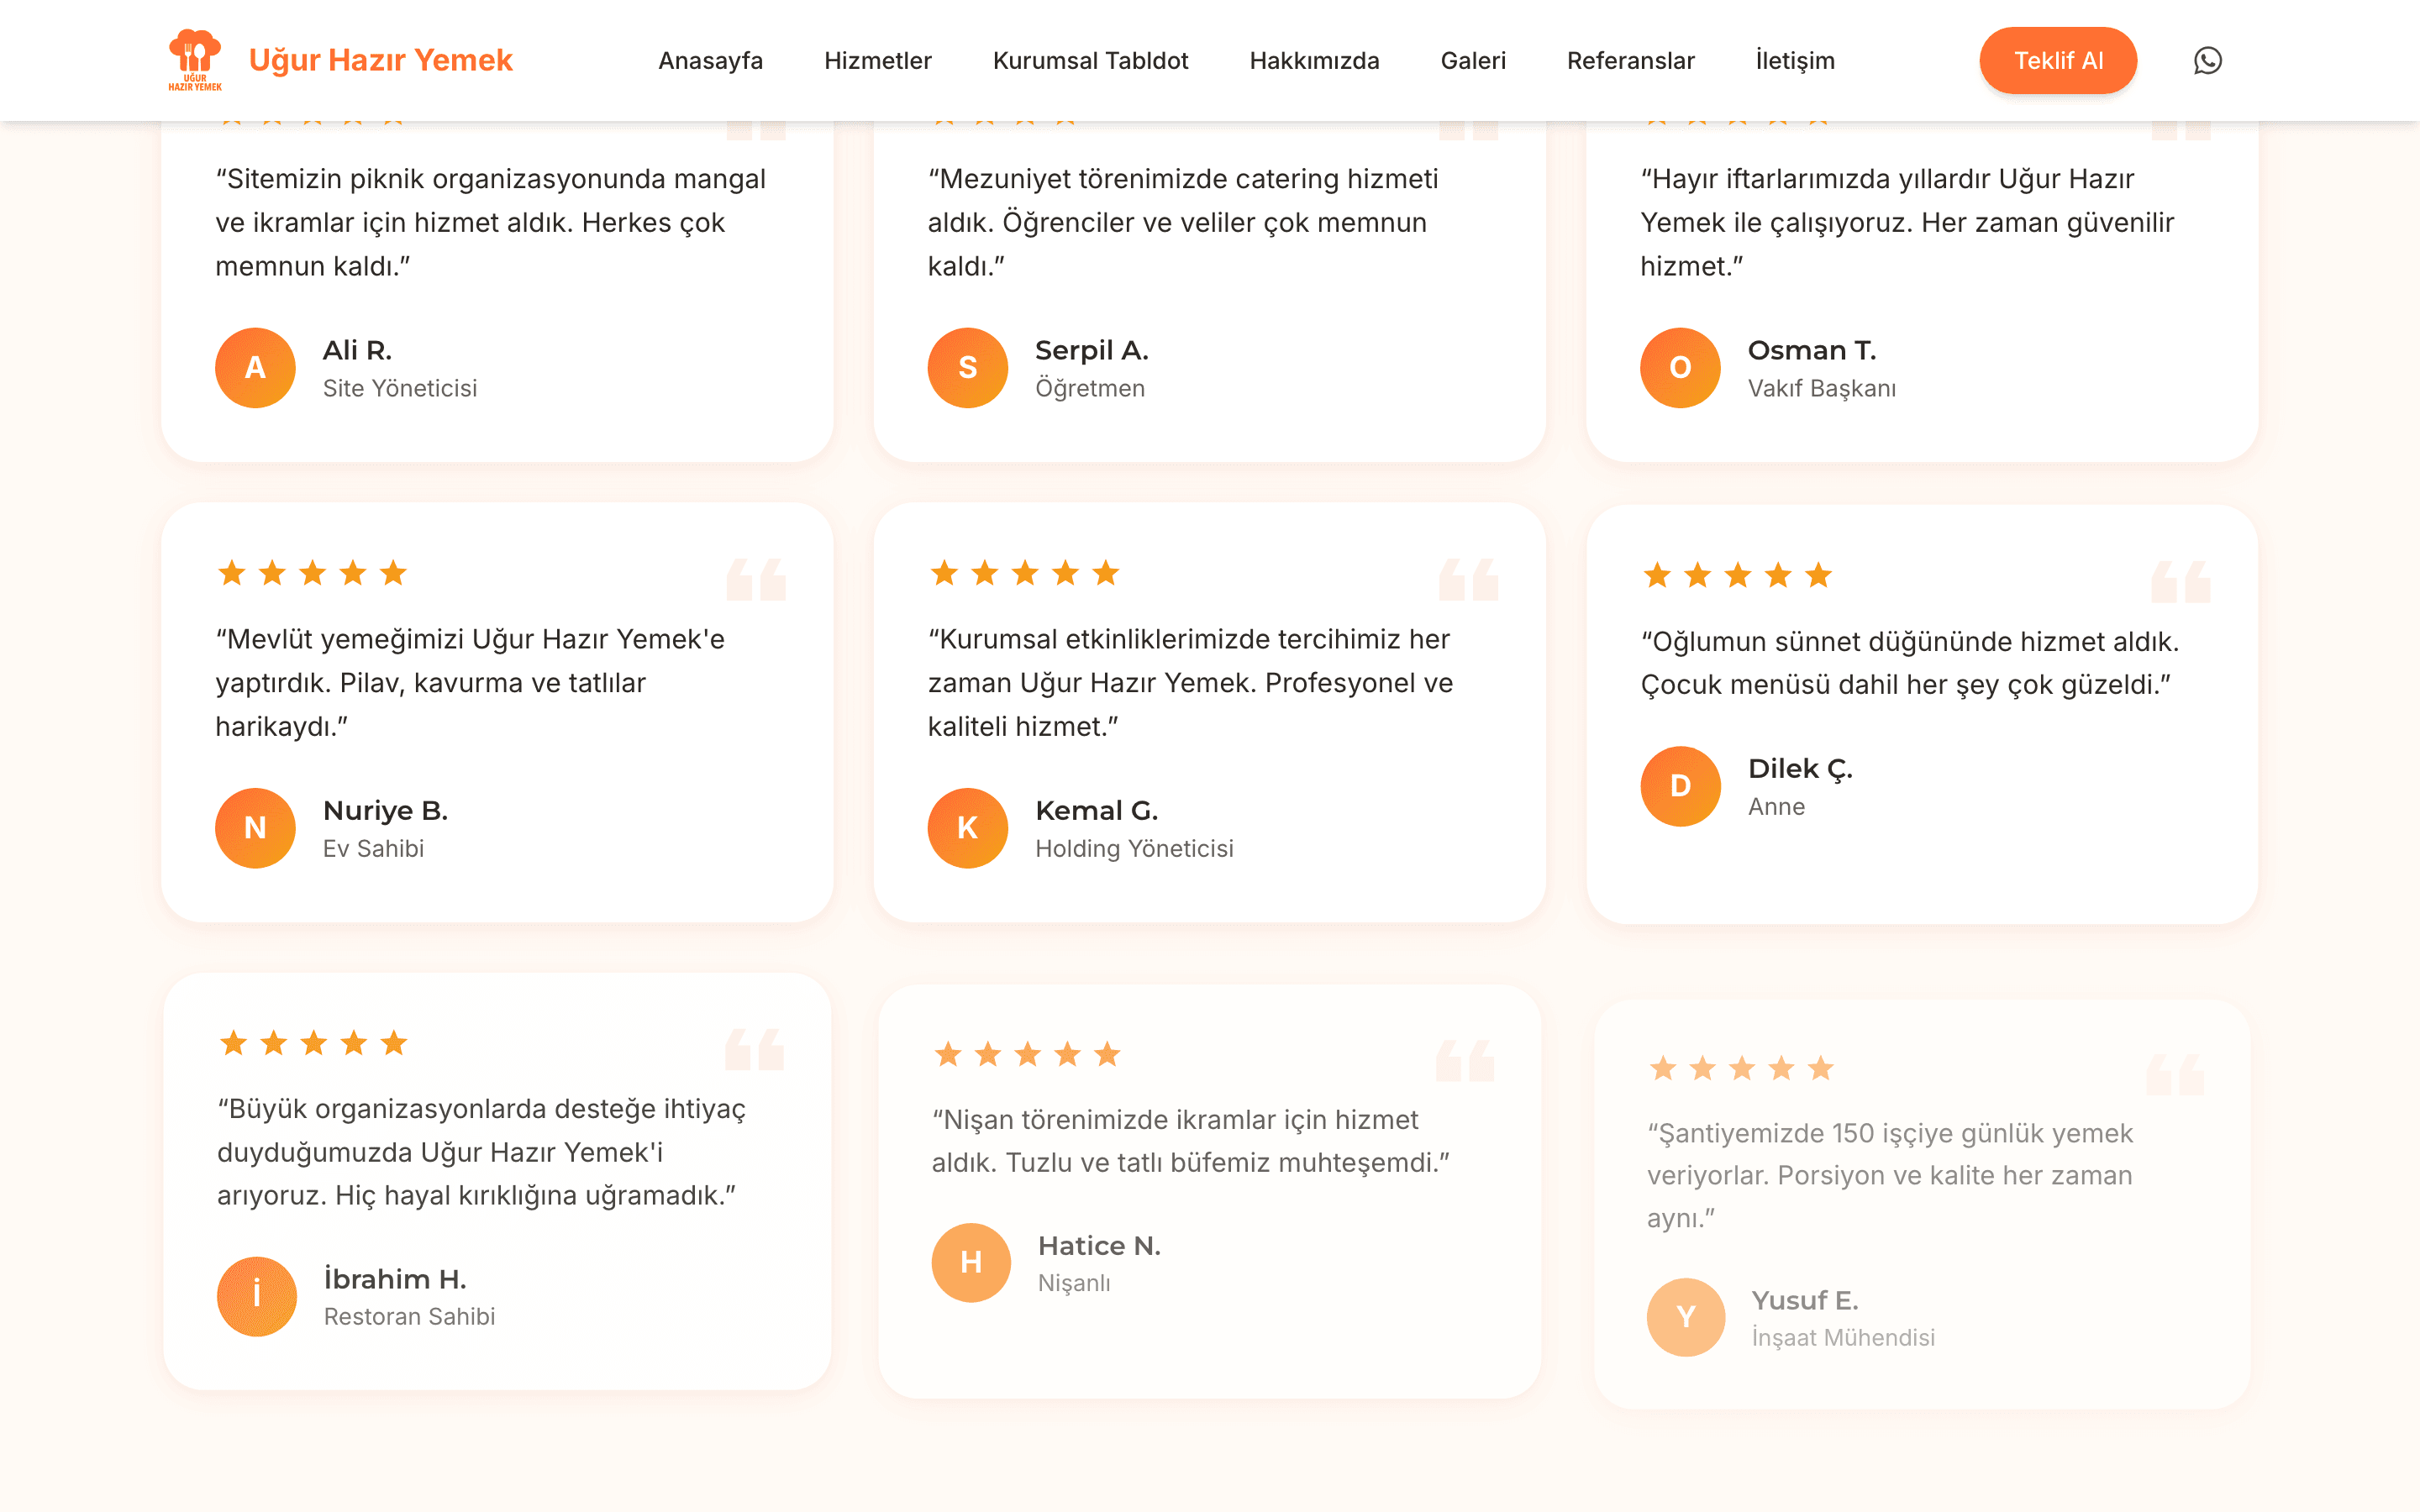Click the star rating on Kemal G.'s review
The width and height of the screenshot is (2420, 1512).
tap(1025, 573)
